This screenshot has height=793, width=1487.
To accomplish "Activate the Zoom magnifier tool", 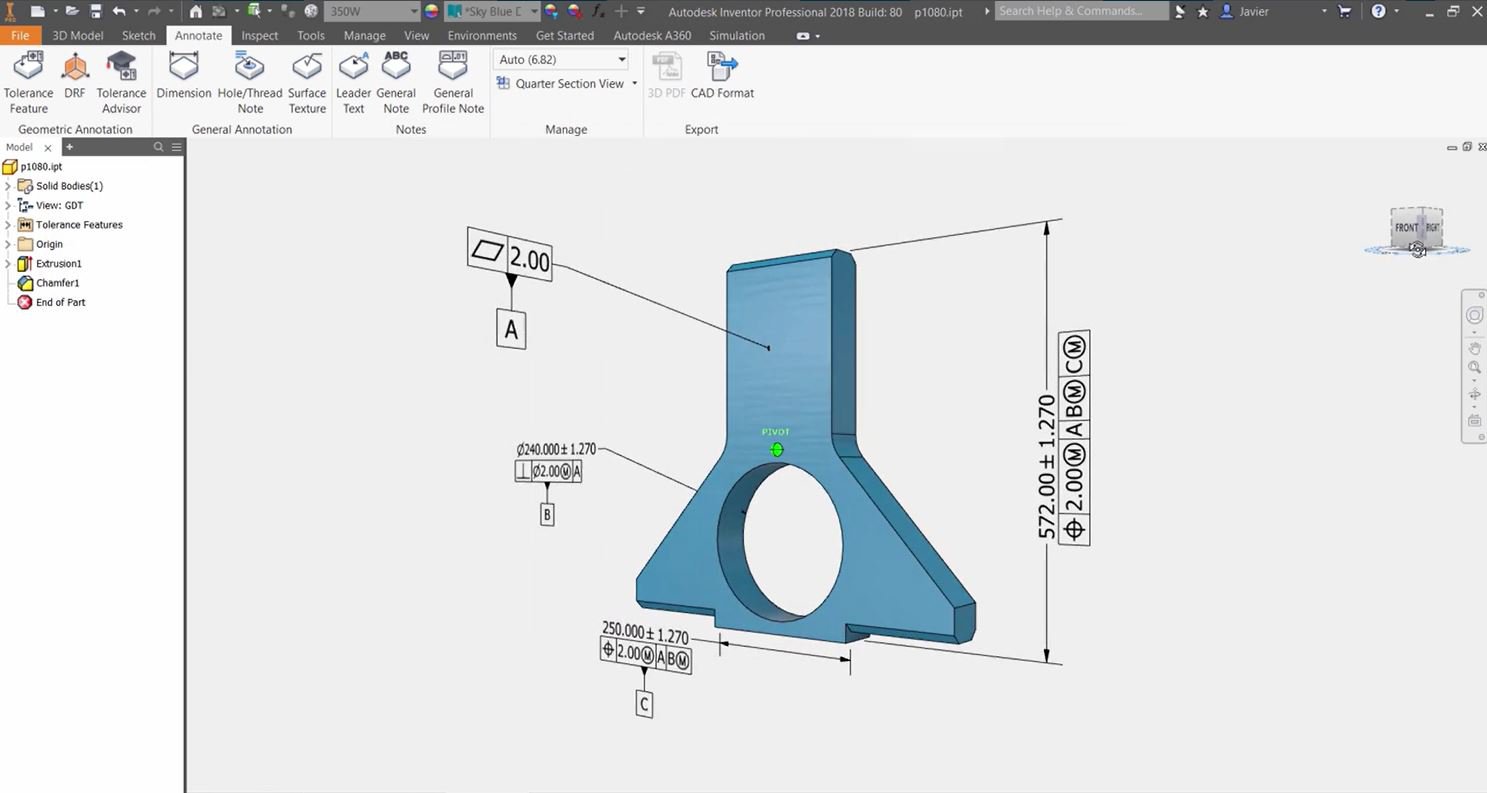I will (1474, 368).
